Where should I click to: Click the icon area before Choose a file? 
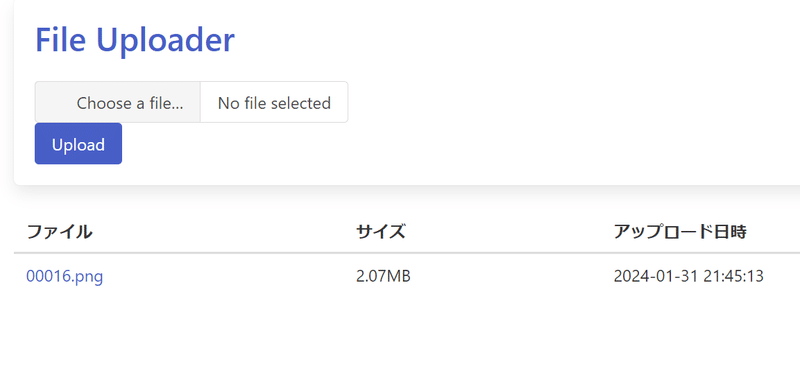click(57, 103)
